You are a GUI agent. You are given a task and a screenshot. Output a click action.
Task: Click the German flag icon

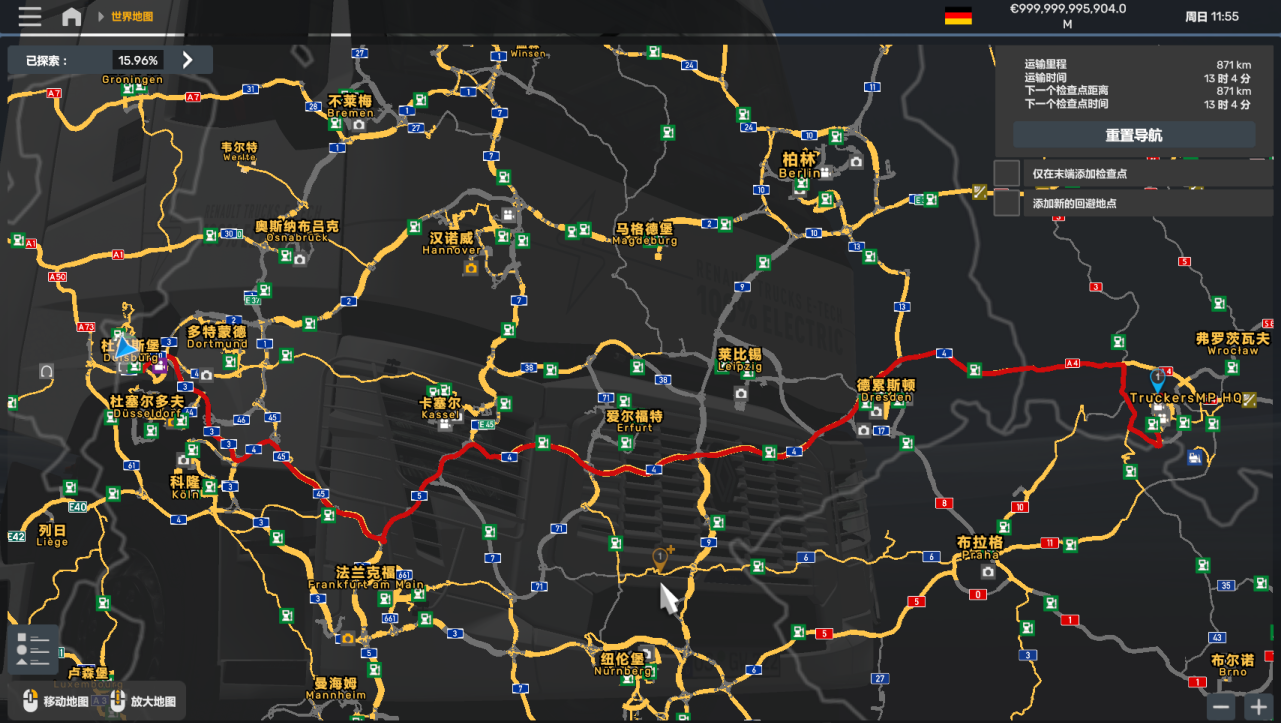pos(958,16)
